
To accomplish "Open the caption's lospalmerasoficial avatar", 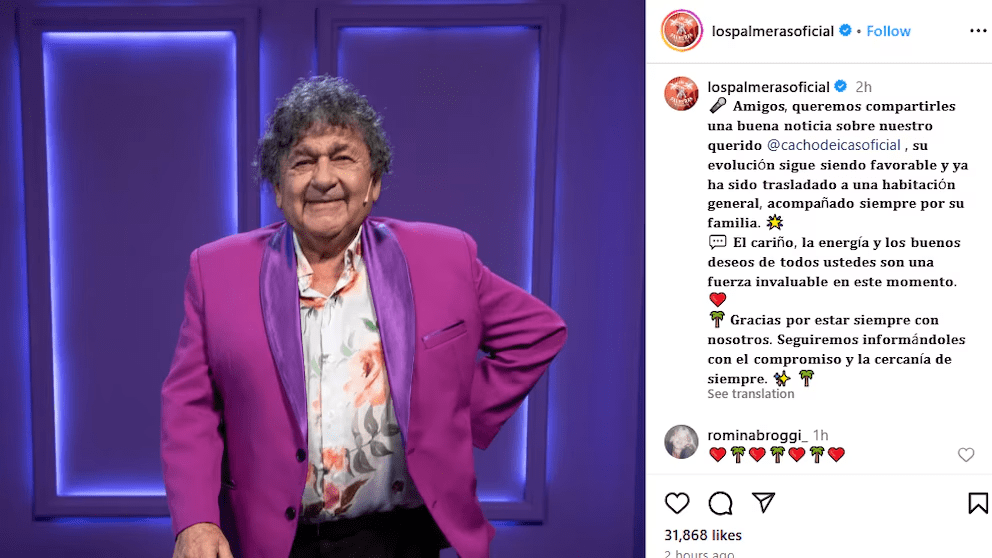I will point(681,94).
